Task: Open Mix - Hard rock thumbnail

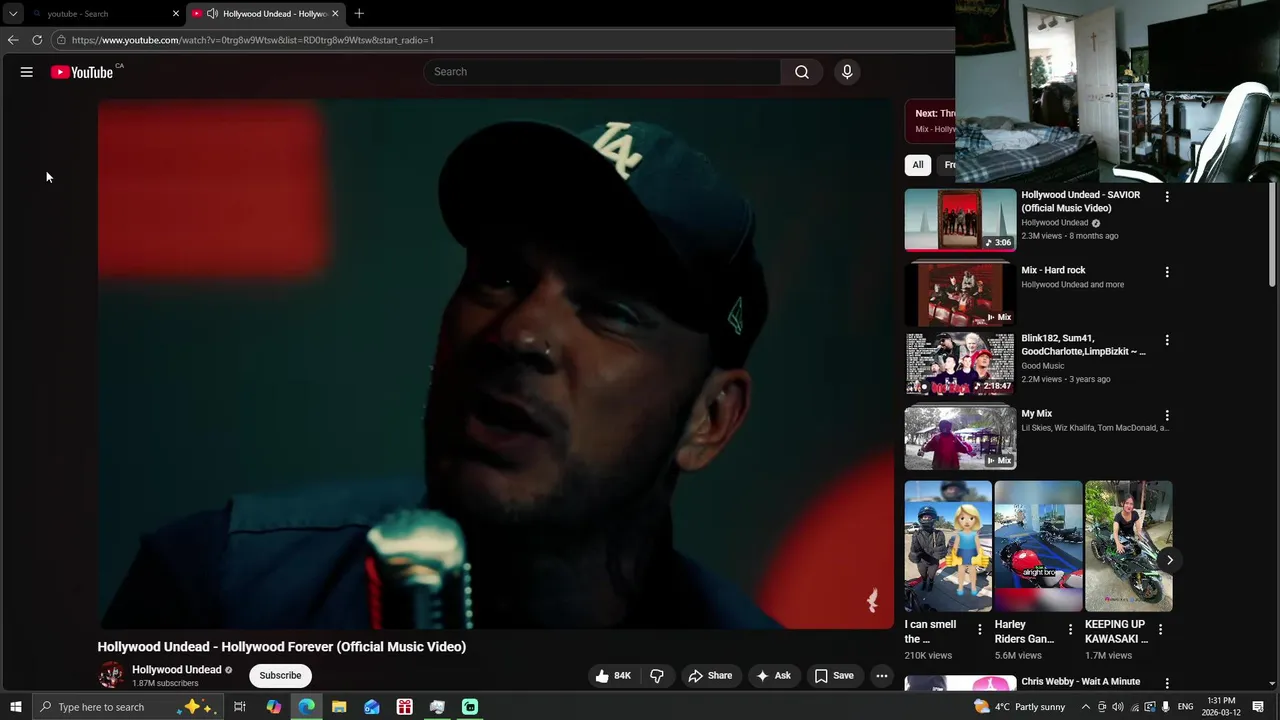Action: [960, 295]
